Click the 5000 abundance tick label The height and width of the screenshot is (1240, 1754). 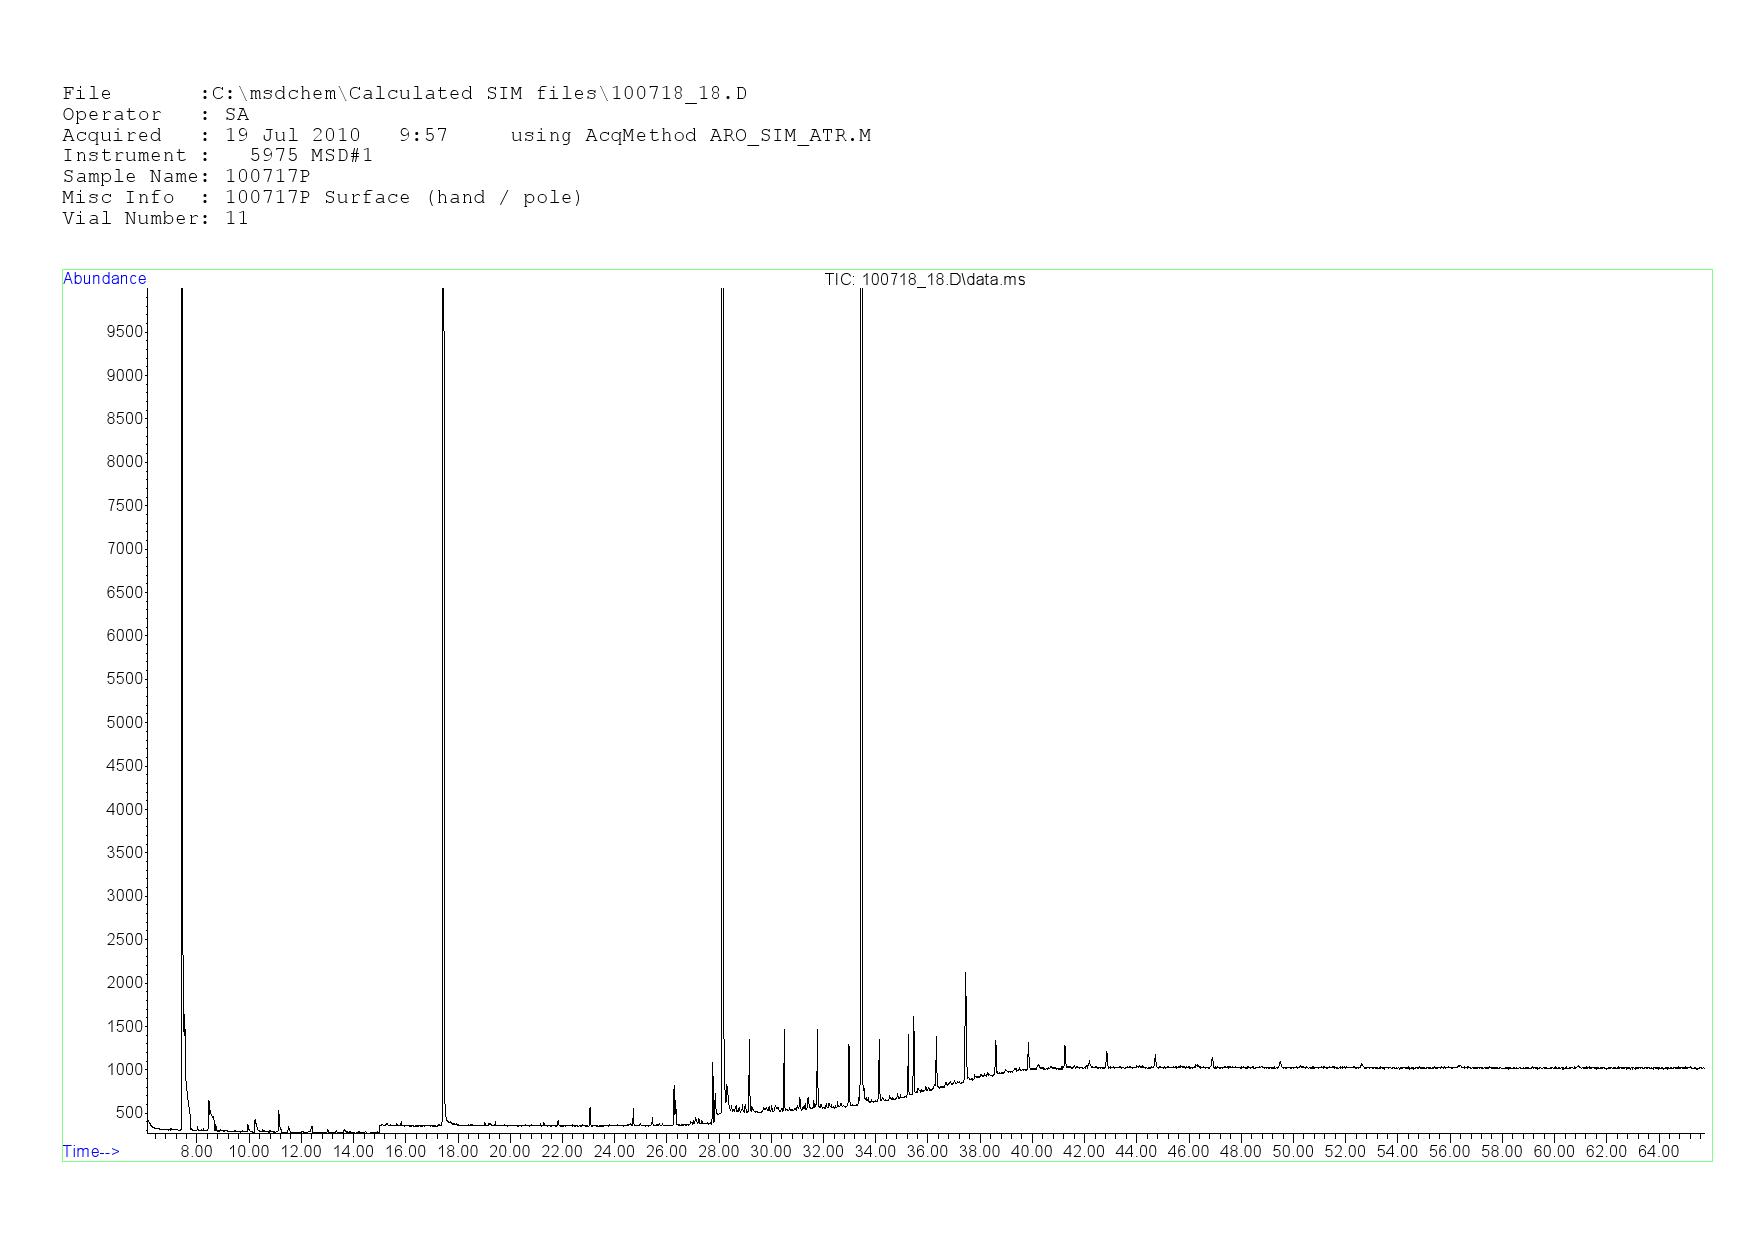click(x=125, y=722)
